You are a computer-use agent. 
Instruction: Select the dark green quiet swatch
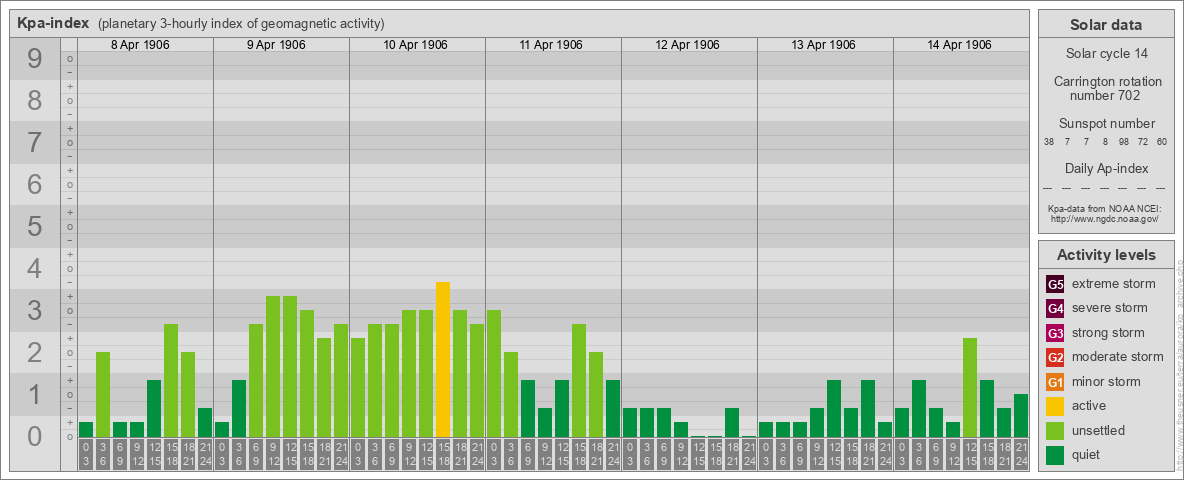[1055, 454]
